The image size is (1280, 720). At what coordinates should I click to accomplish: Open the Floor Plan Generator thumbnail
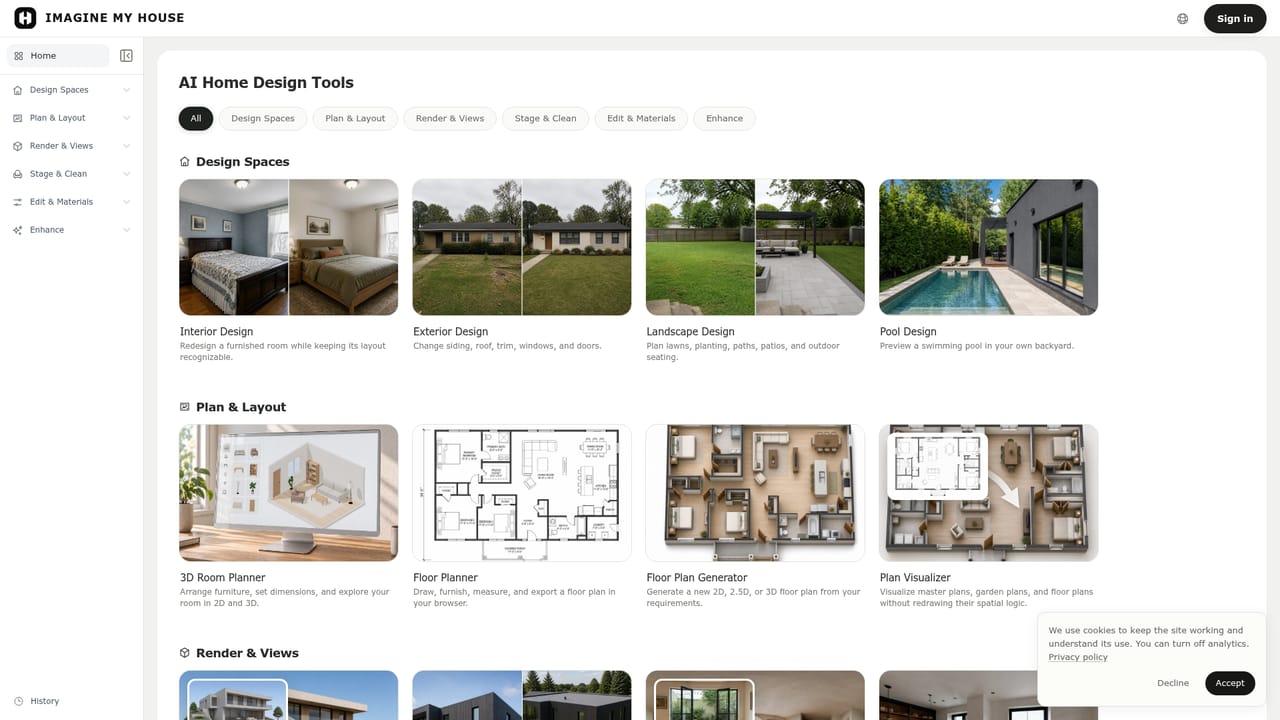tap(755, 493)
